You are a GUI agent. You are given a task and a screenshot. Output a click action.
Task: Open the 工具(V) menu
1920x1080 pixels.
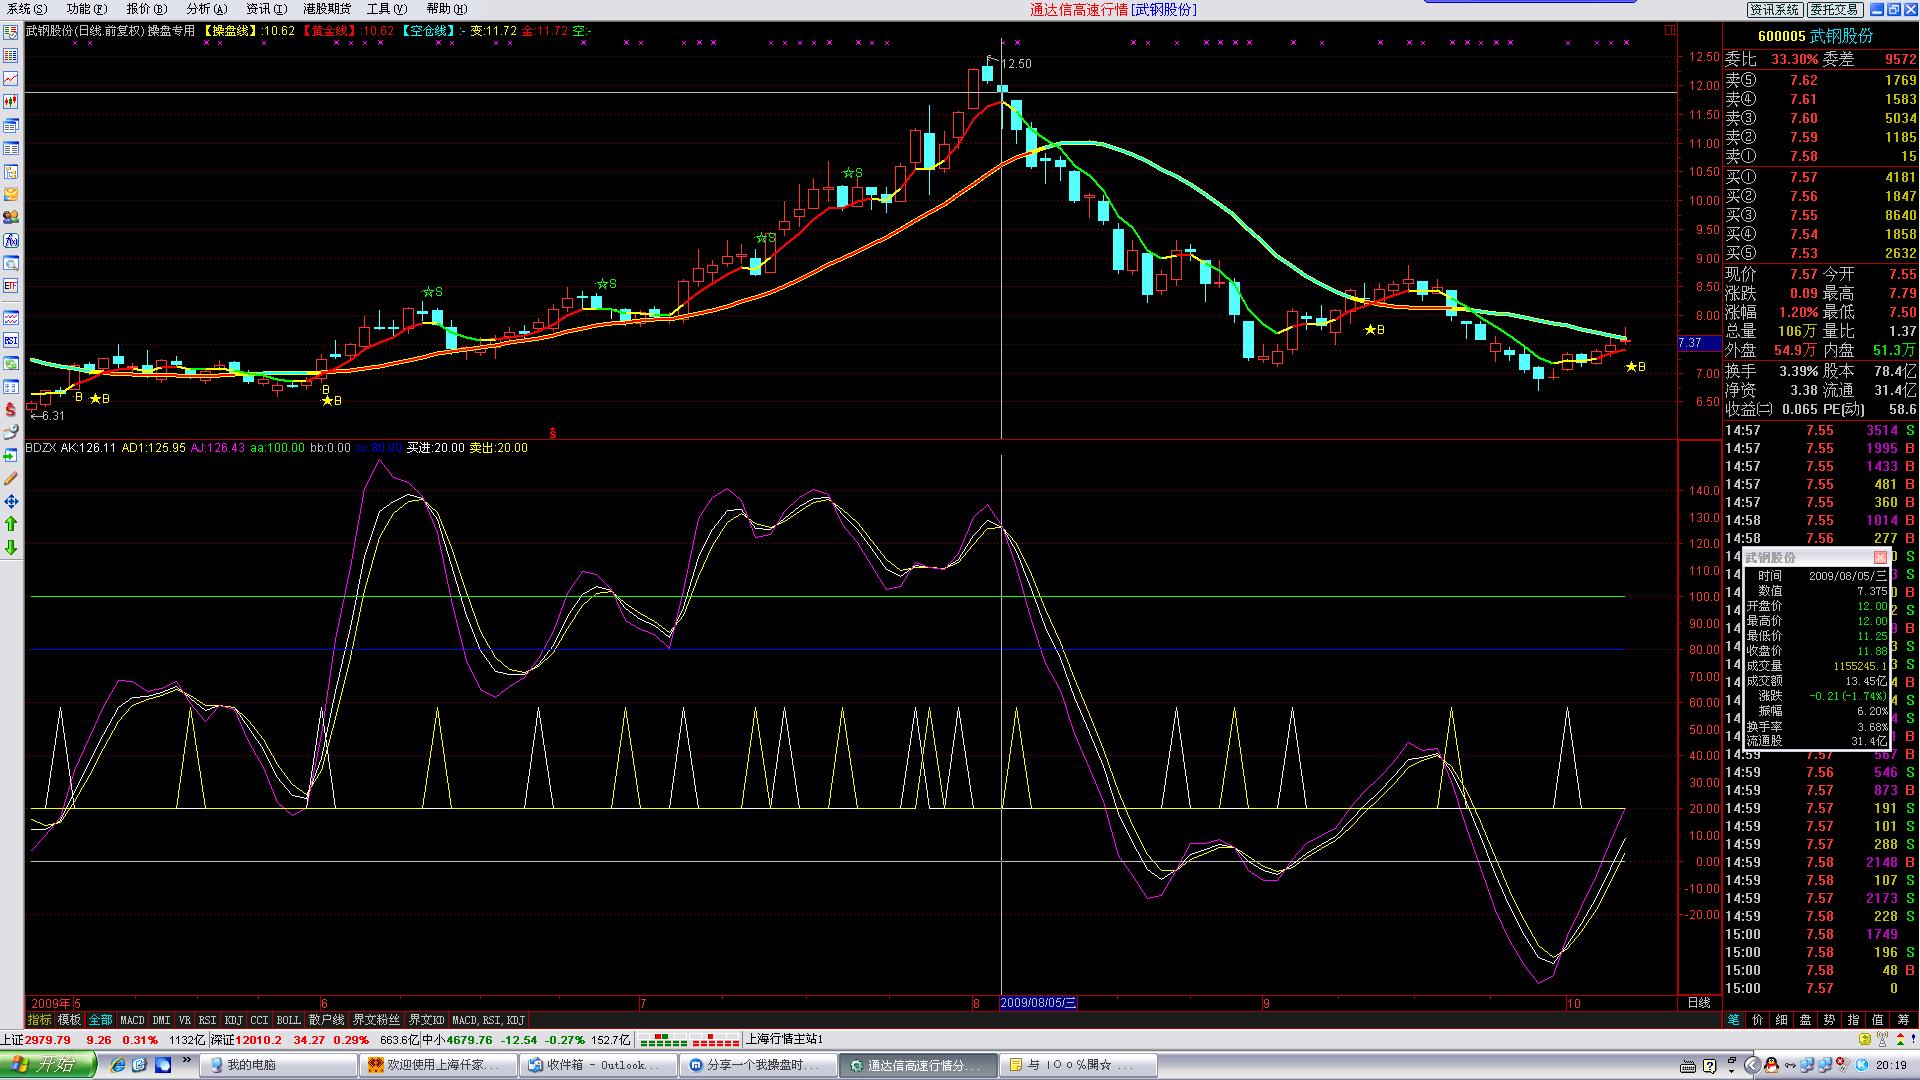[x=386, y=9]
